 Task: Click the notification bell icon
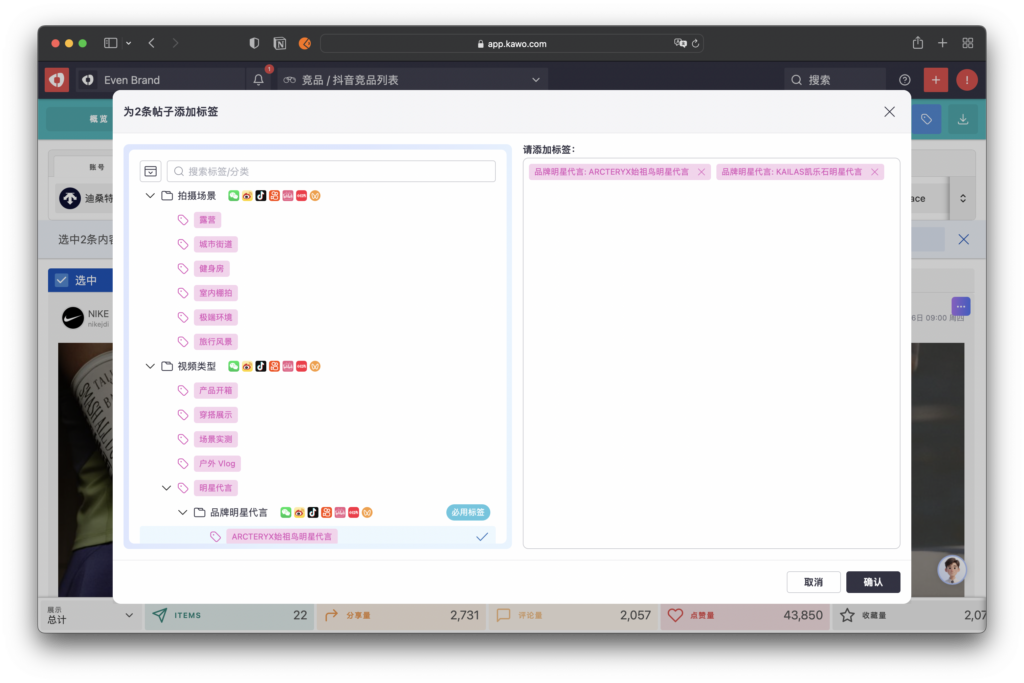[259, 80]
